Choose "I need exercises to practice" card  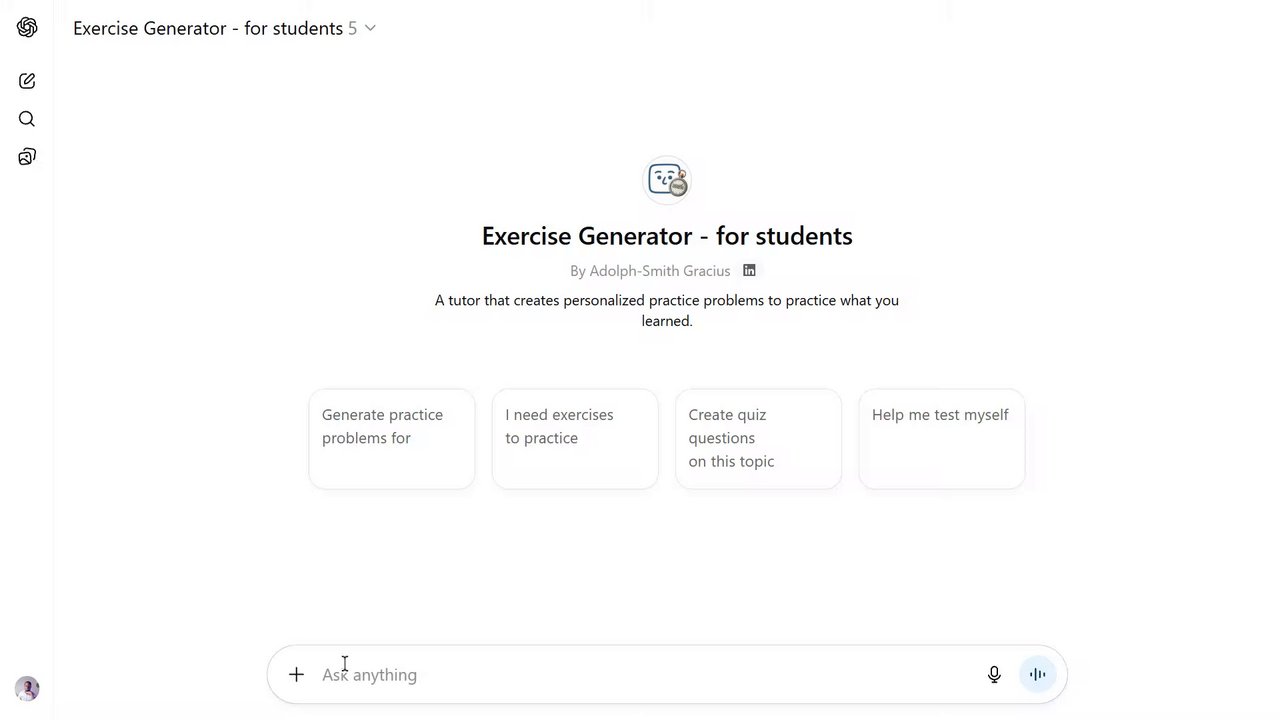[575, 439]
